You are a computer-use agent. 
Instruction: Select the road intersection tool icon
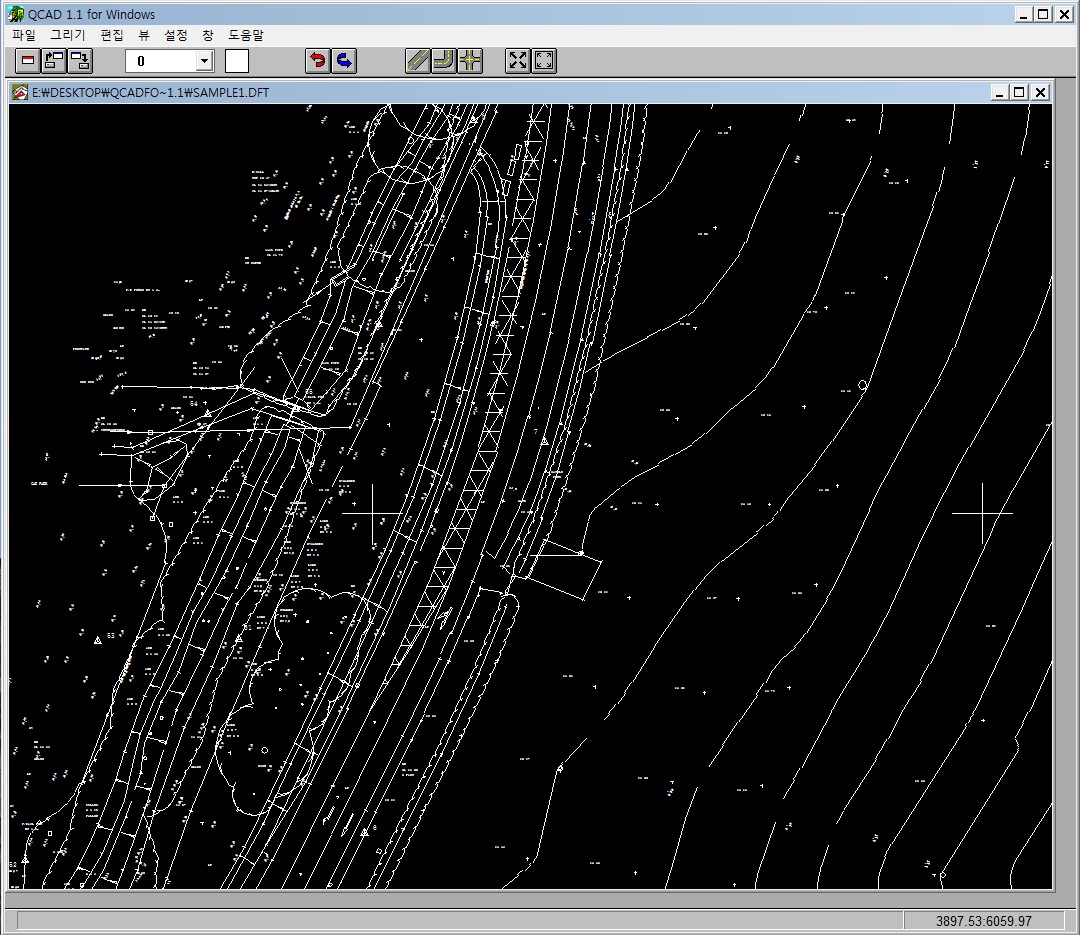point(470,61)
